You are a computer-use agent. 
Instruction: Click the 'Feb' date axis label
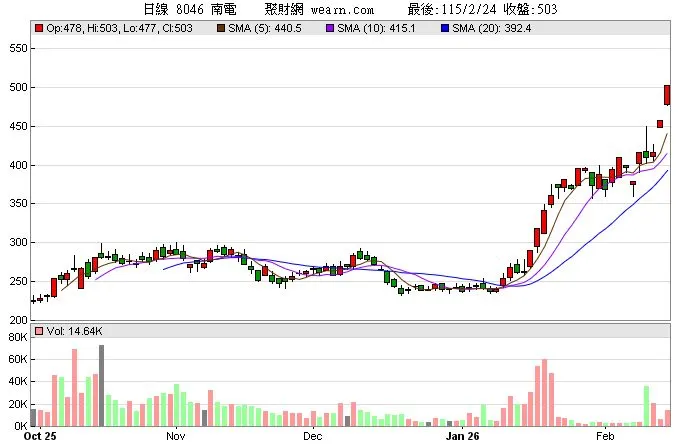[x=605, y=436]
